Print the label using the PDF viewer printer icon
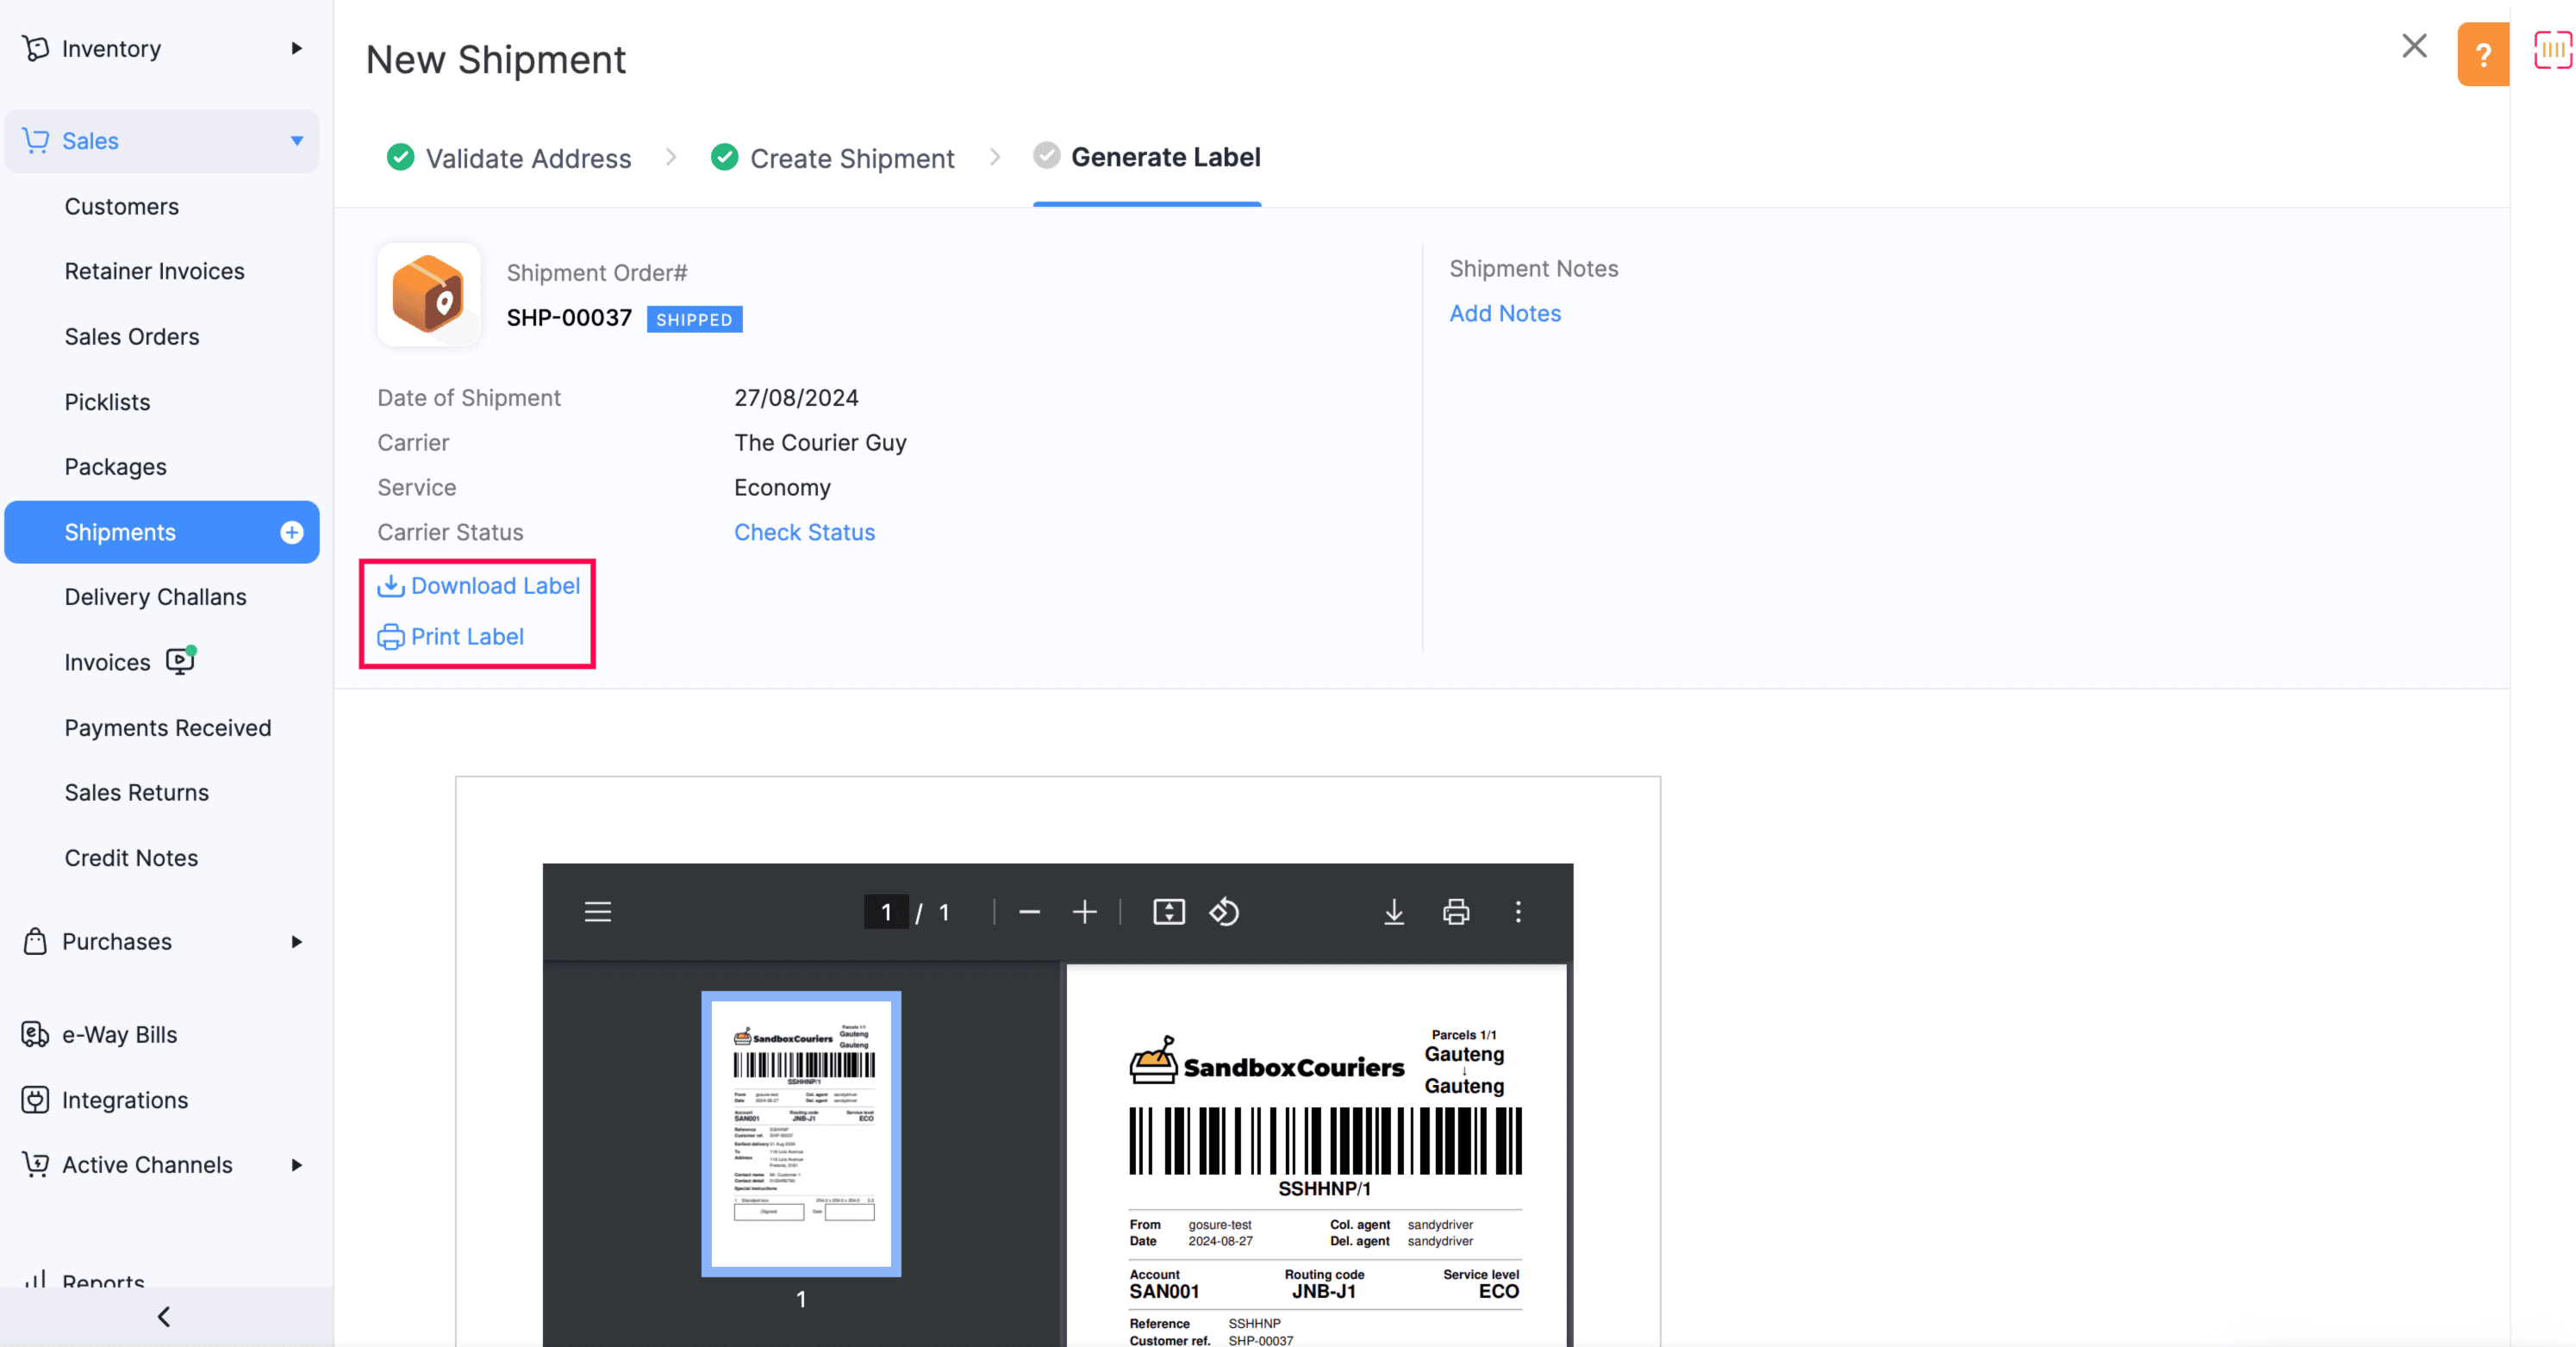This screenshot has width=2576, height=1347. (x=1456, y=911)
